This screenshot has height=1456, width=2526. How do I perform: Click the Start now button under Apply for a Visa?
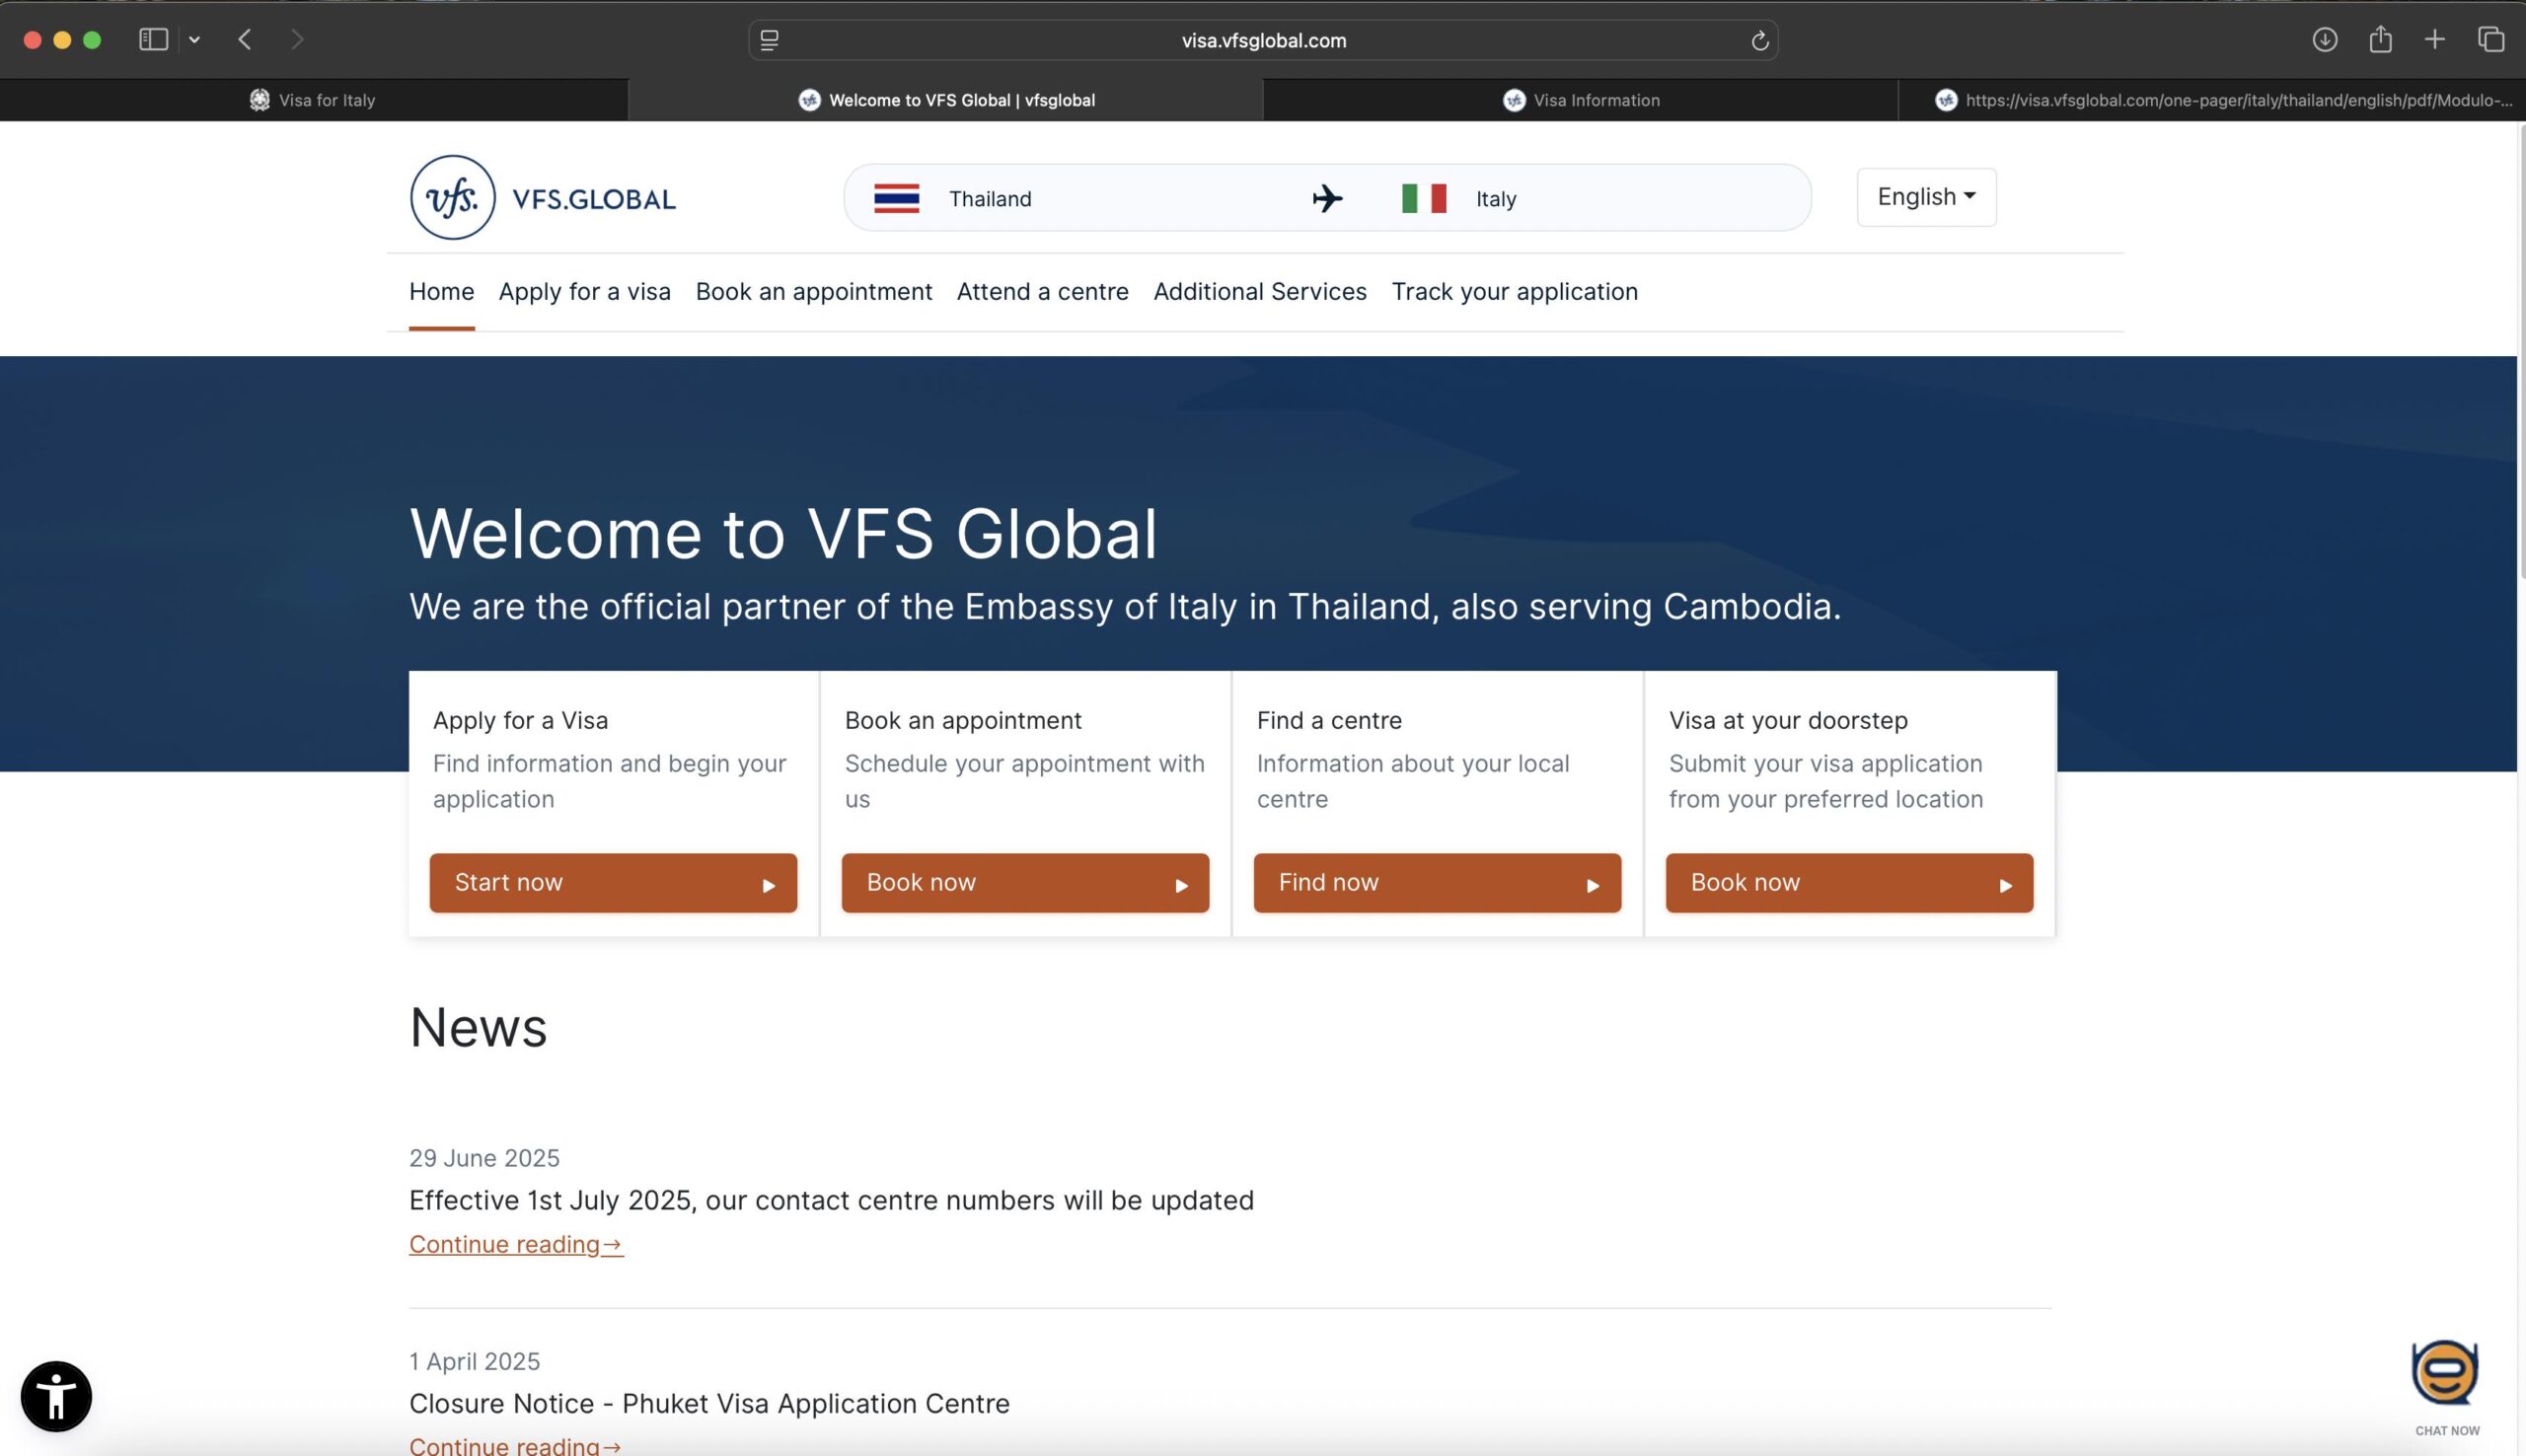[613, 882]
